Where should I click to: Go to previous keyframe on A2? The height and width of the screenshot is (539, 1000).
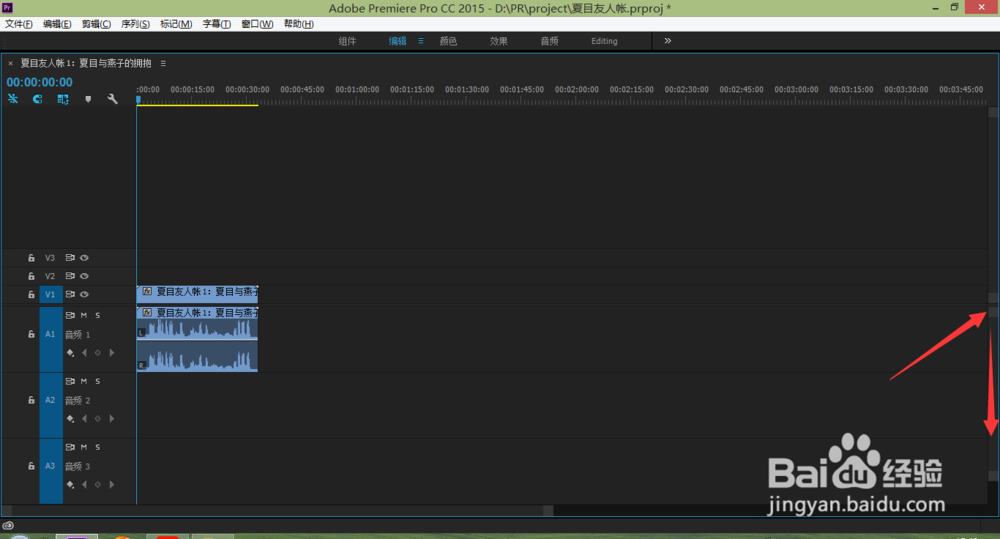click(84, 418)
